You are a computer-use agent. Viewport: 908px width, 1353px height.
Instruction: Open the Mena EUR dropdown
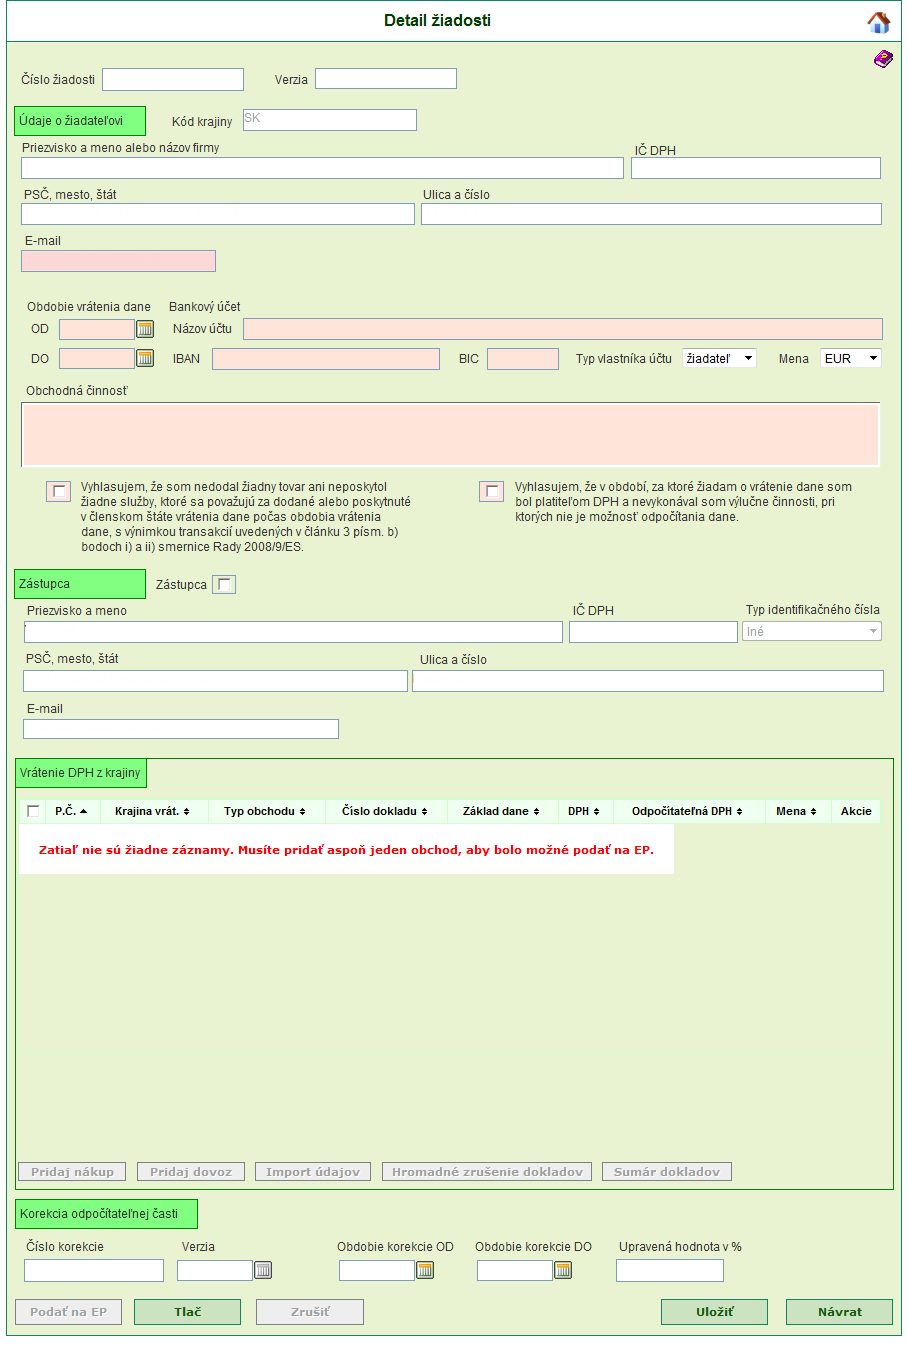[x=851, y=358]
